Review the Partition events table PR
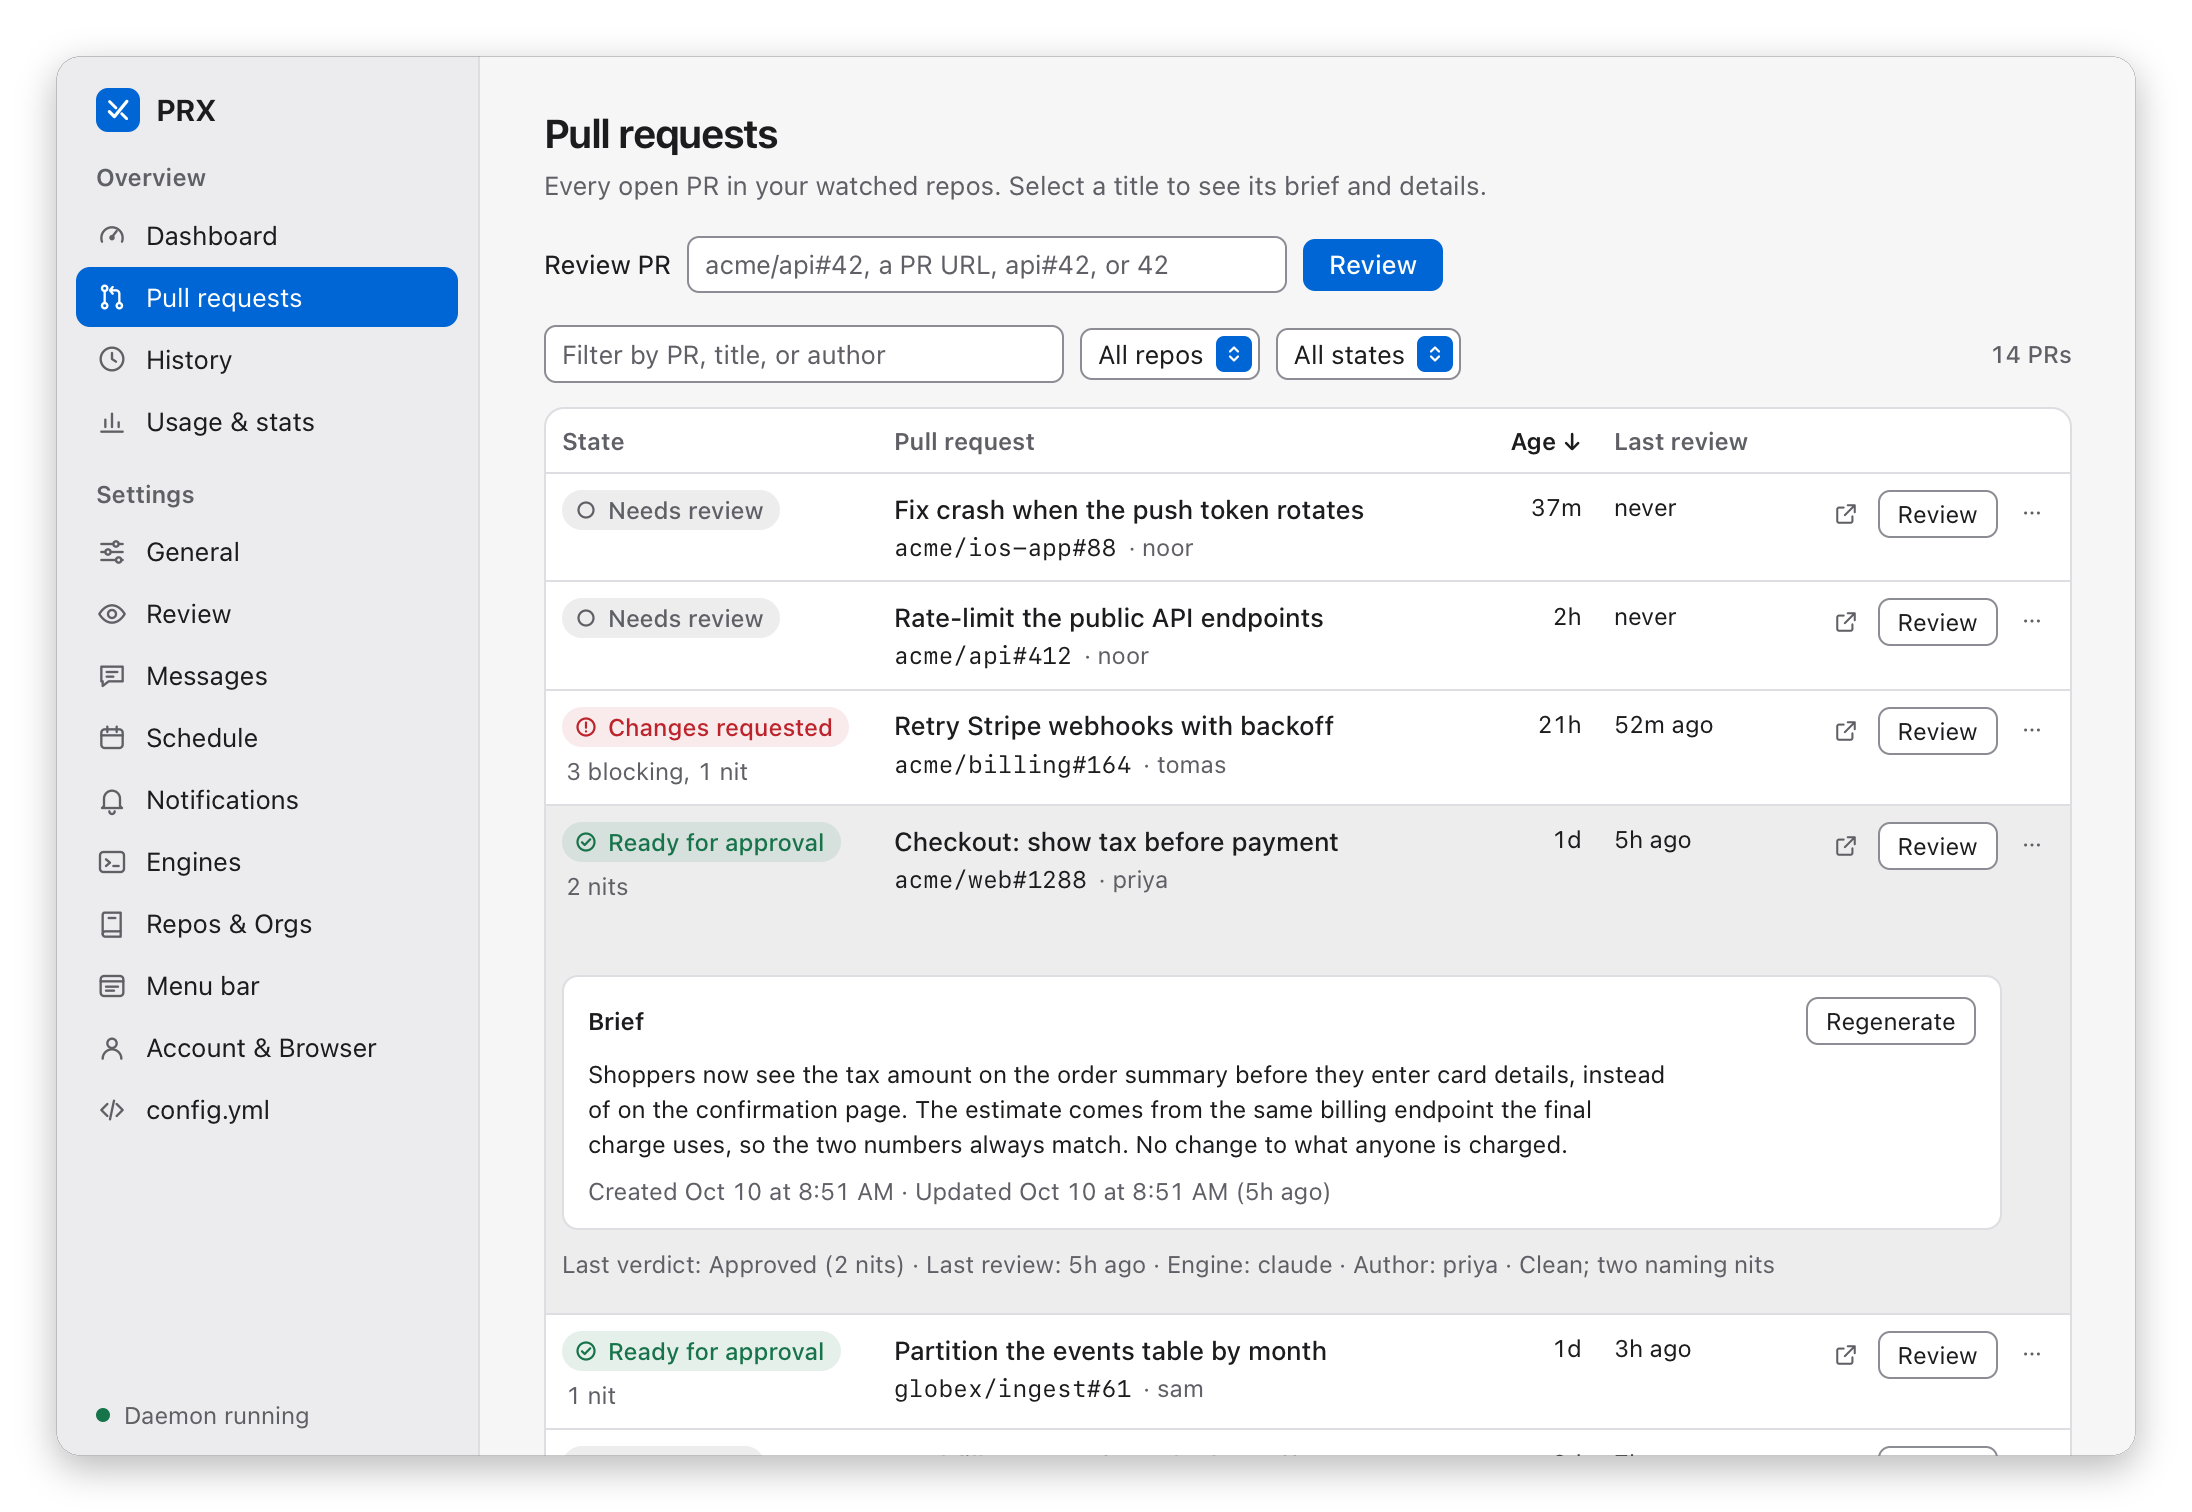Screen dimensions: 2192x1512 coord(1937,1355)
